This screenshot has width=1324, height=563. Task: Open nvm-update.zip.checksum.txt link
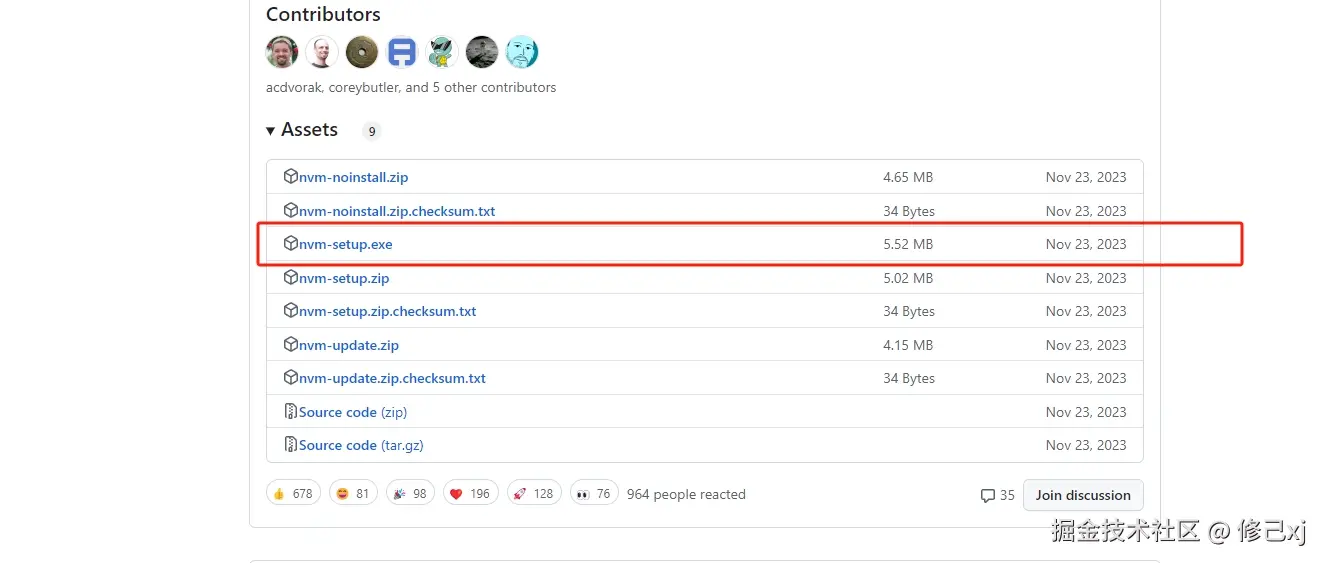point(392,378)
